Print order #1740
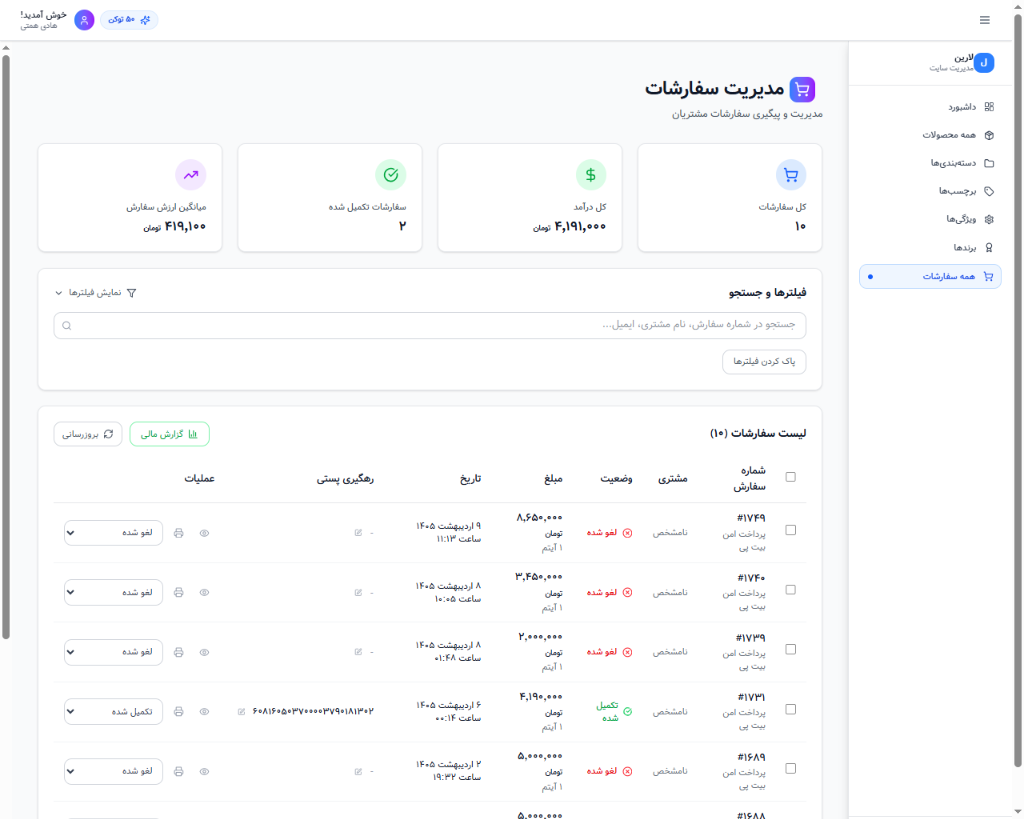1024x819 pixels. 178,592
